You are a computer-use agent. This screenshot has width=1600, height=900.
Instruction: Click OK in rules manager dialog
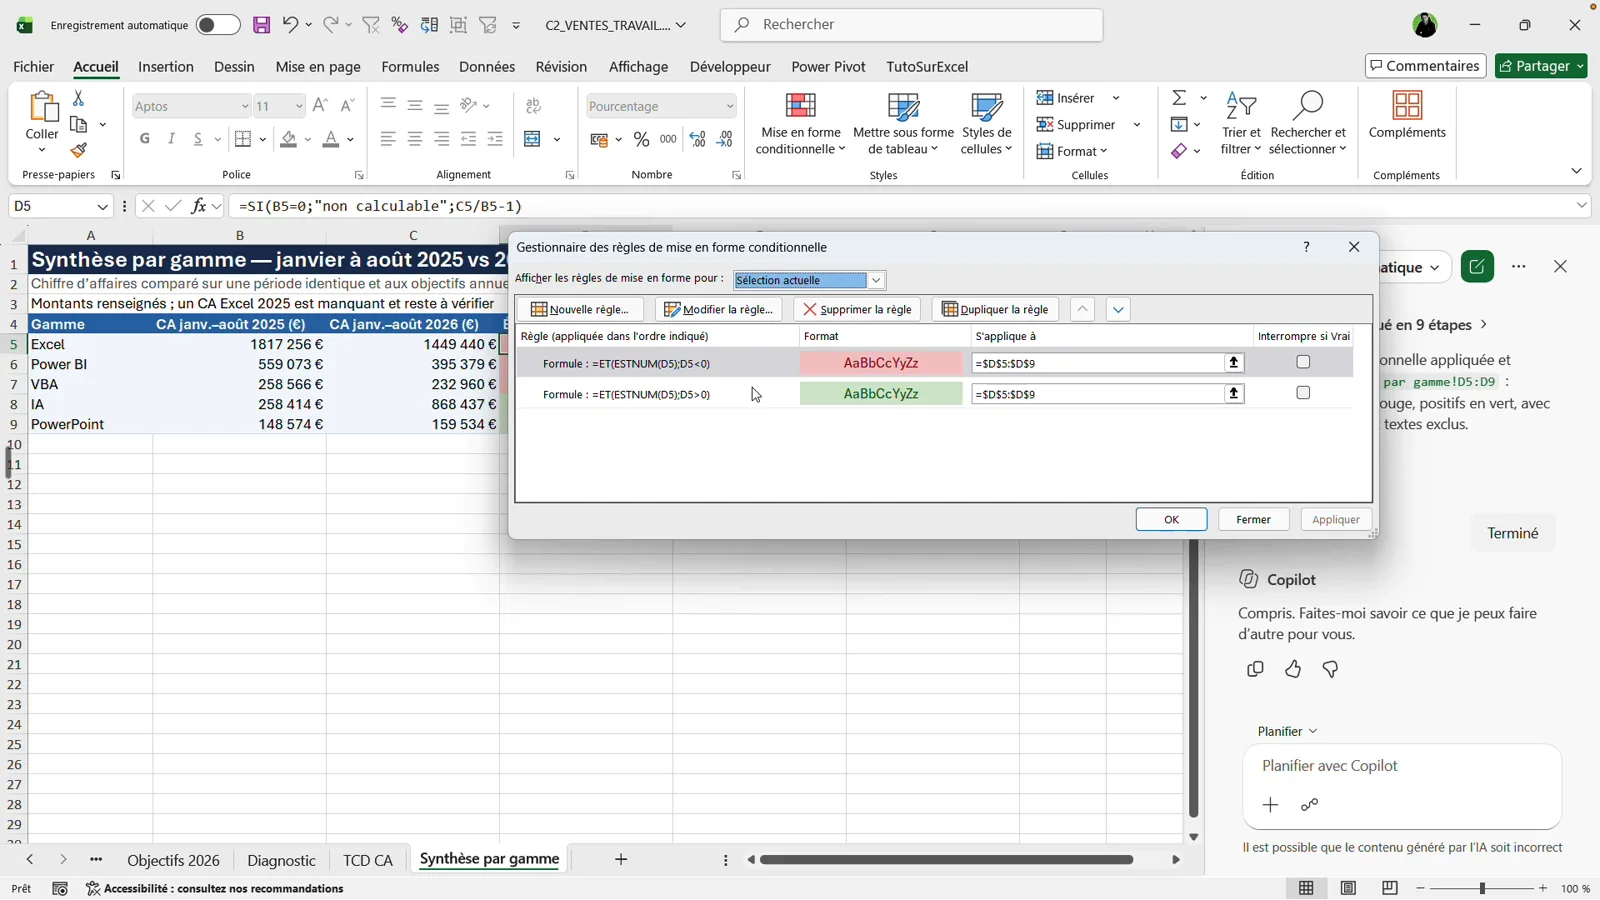pos(1171,519)
